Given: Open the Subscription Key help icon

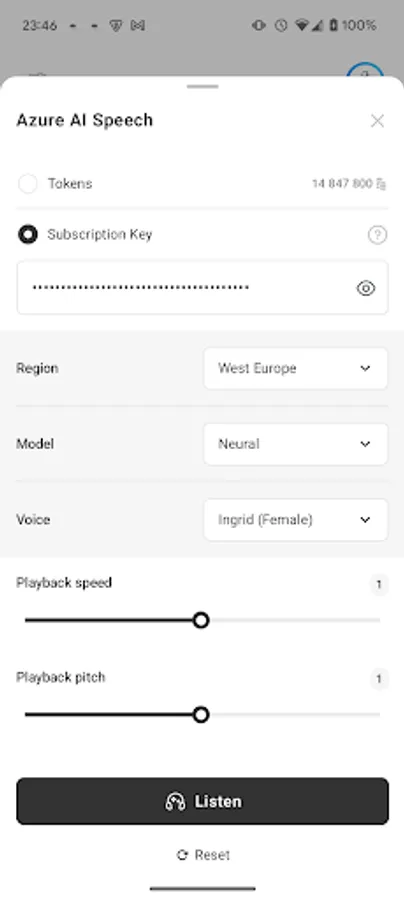Looking at the screenshot, I should (377, 235).
